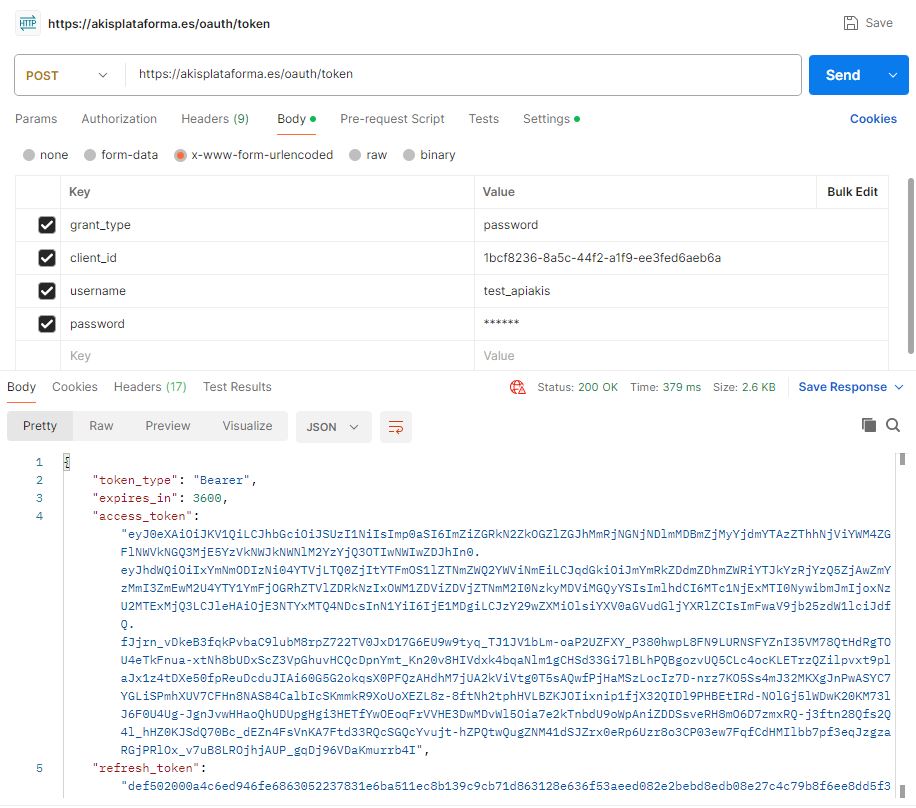Save the current request
The image size is (916, 808).
point(866,22)
